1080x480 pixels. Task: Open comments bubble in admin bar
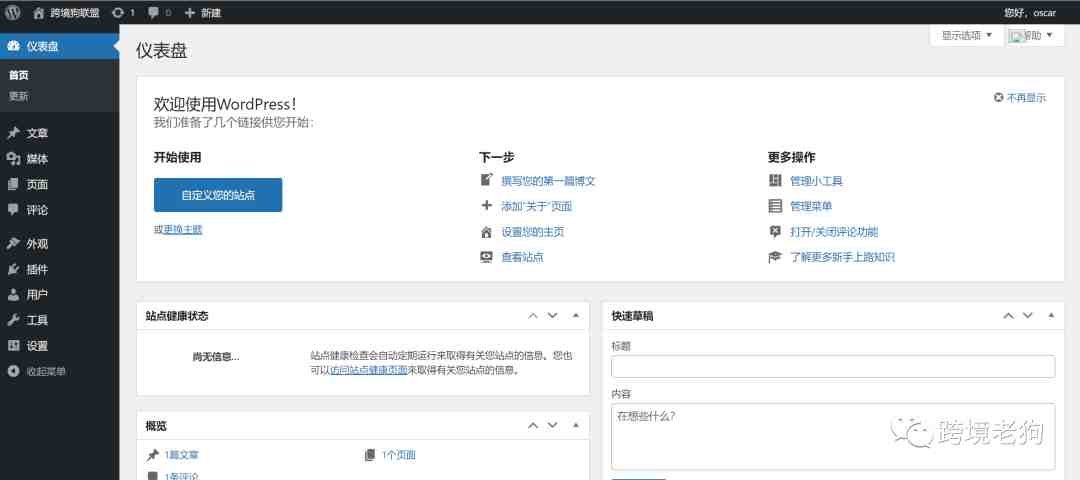click(160, 12)
